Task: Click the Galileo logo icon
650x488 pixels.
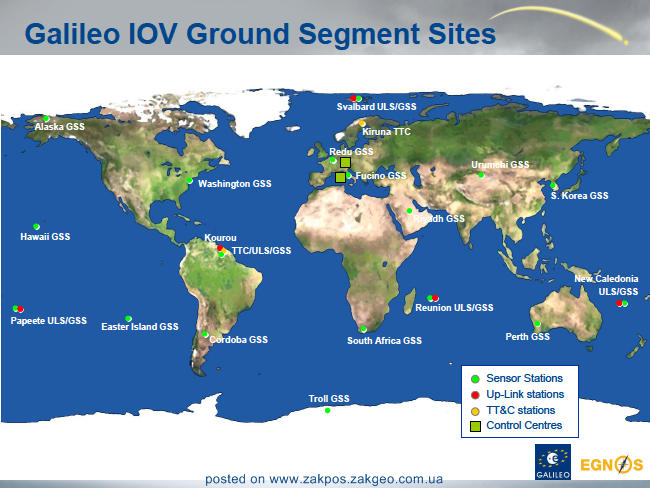Action: (553, 462)
